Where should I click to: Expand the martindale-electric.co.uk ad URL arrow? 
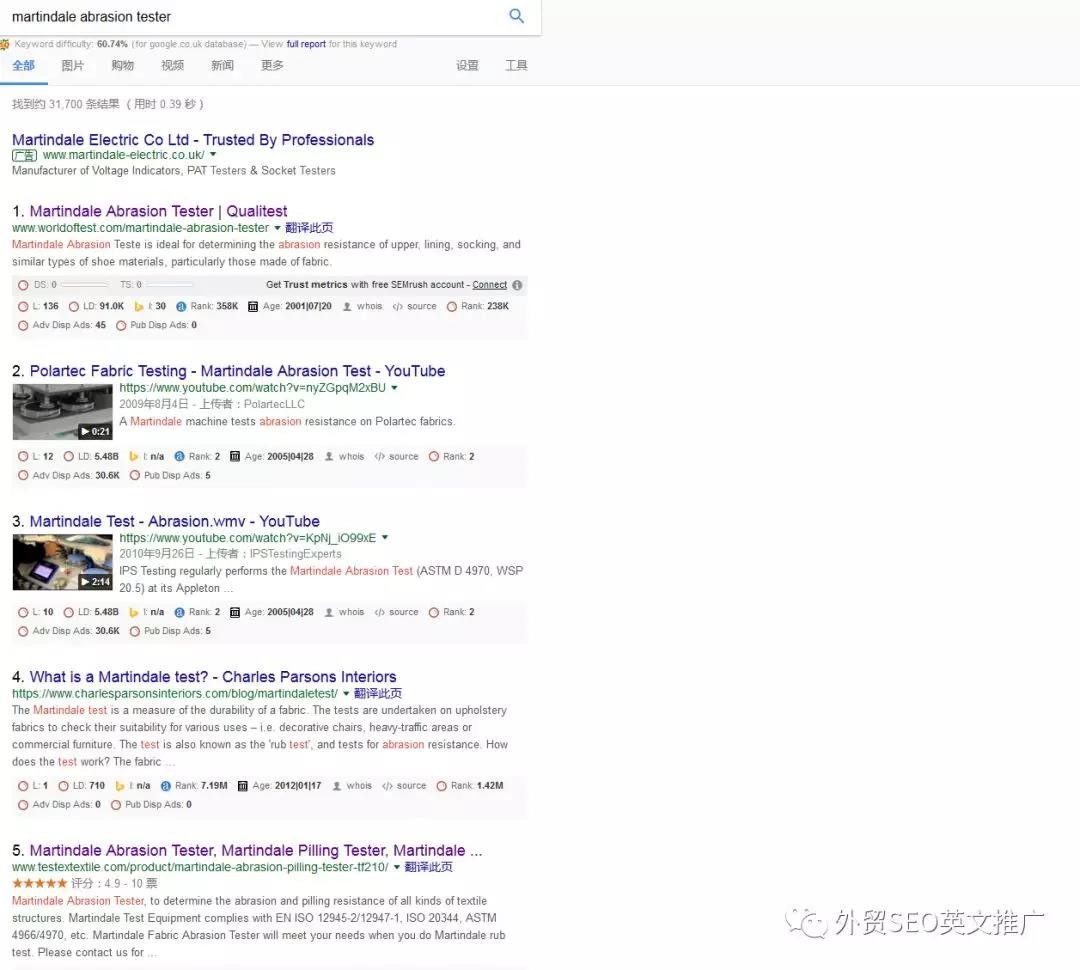213,155
